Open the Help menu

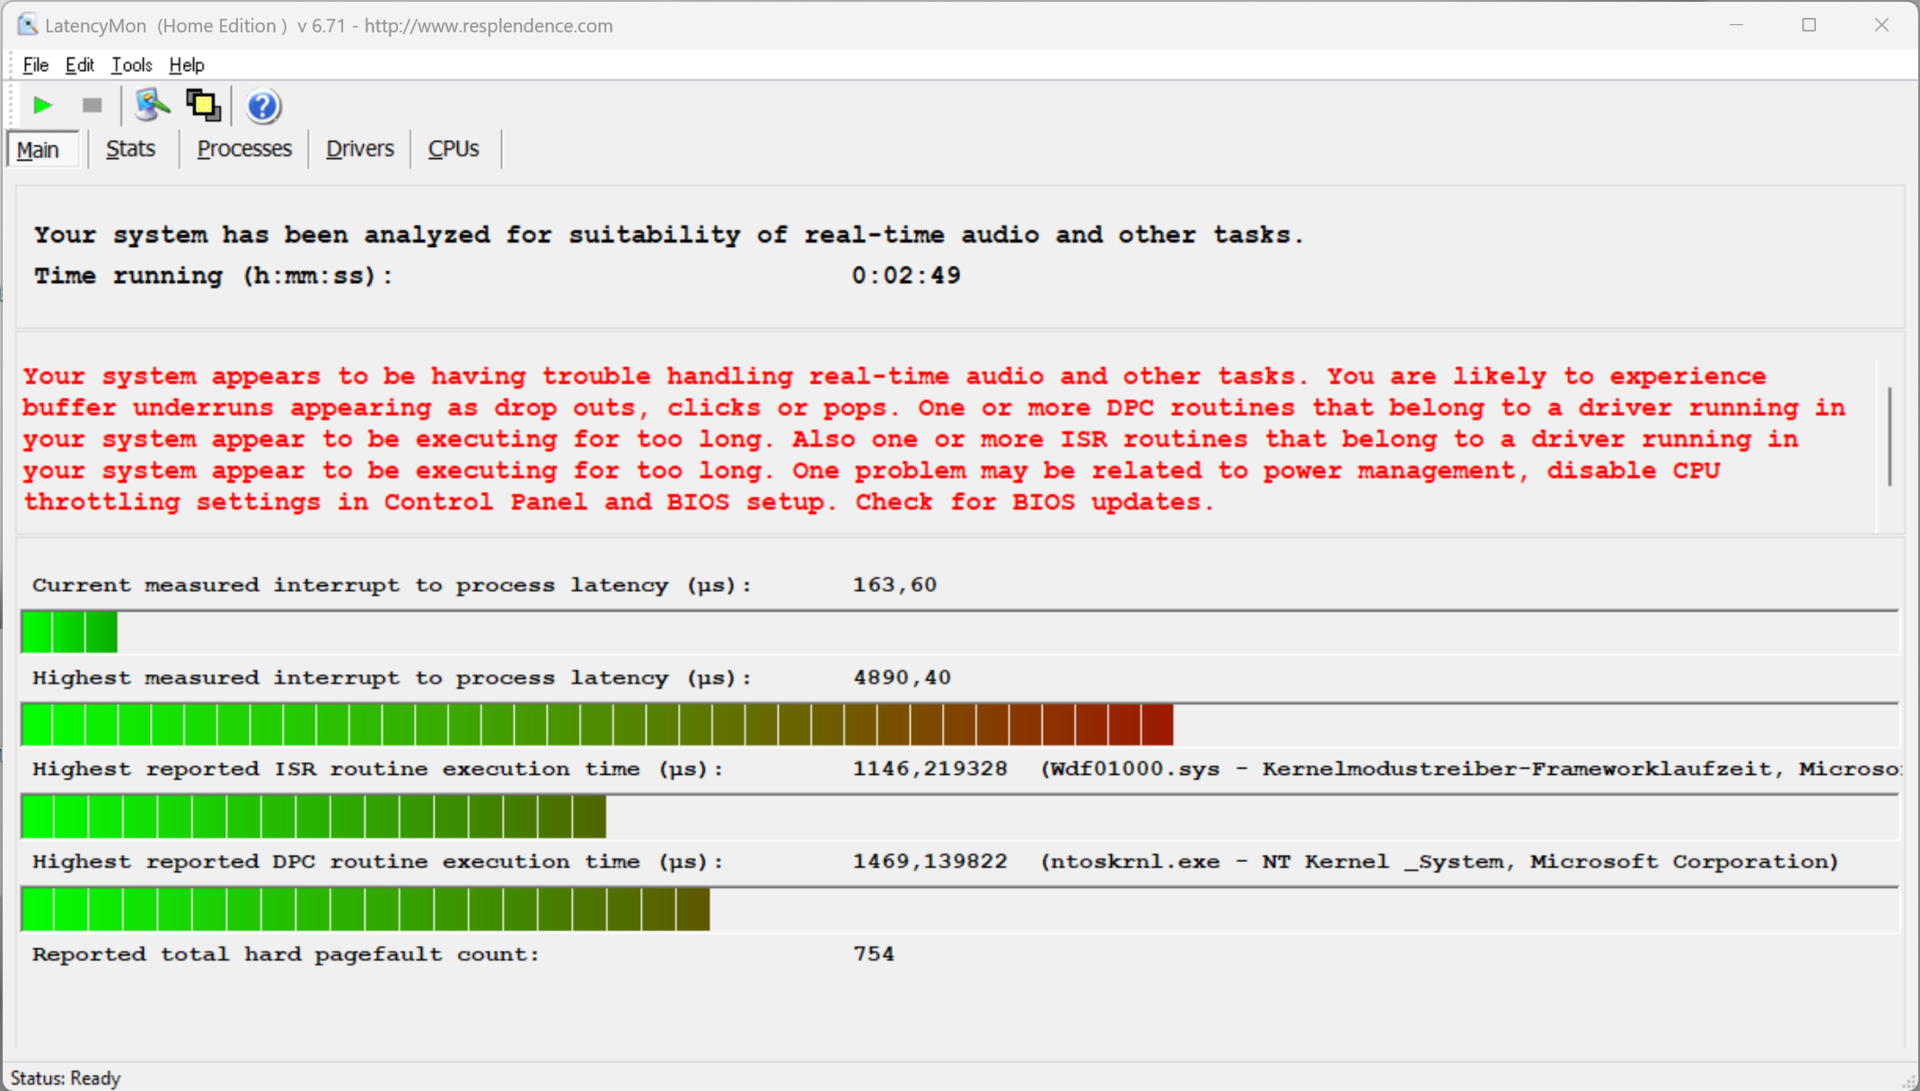coord(186,65)
